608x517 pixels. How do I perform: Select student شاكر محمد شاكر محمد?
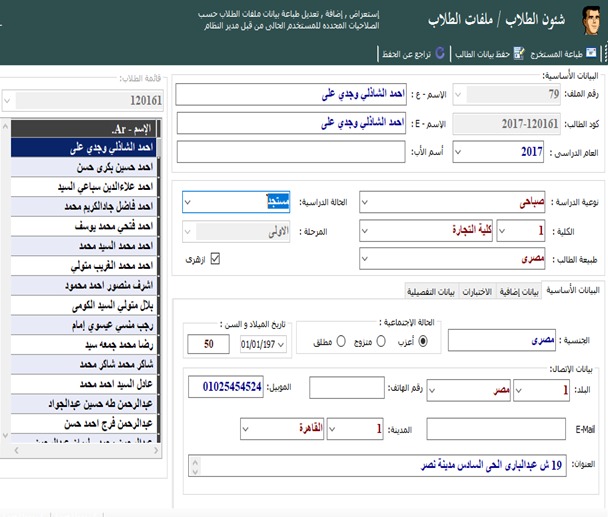[x=84, y=364]
